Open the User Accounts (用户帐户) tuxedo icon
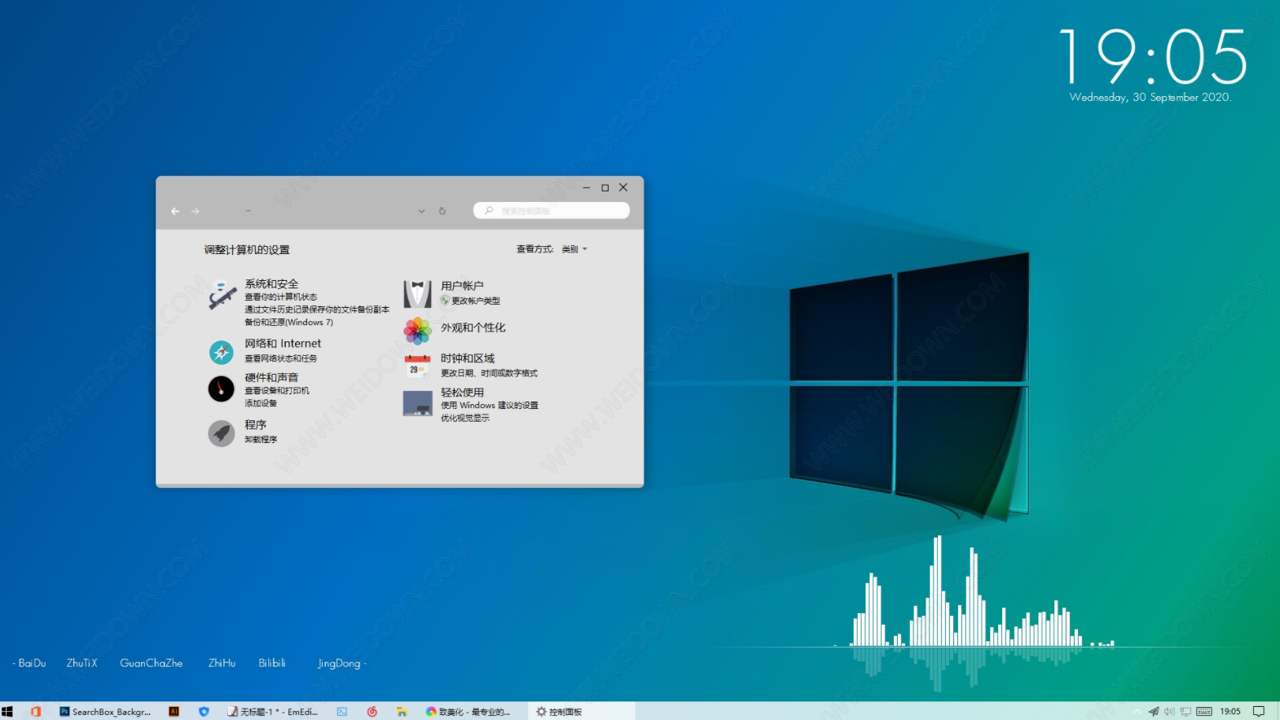This screenshot has width=1280, height=720. (x=417, y=294)
